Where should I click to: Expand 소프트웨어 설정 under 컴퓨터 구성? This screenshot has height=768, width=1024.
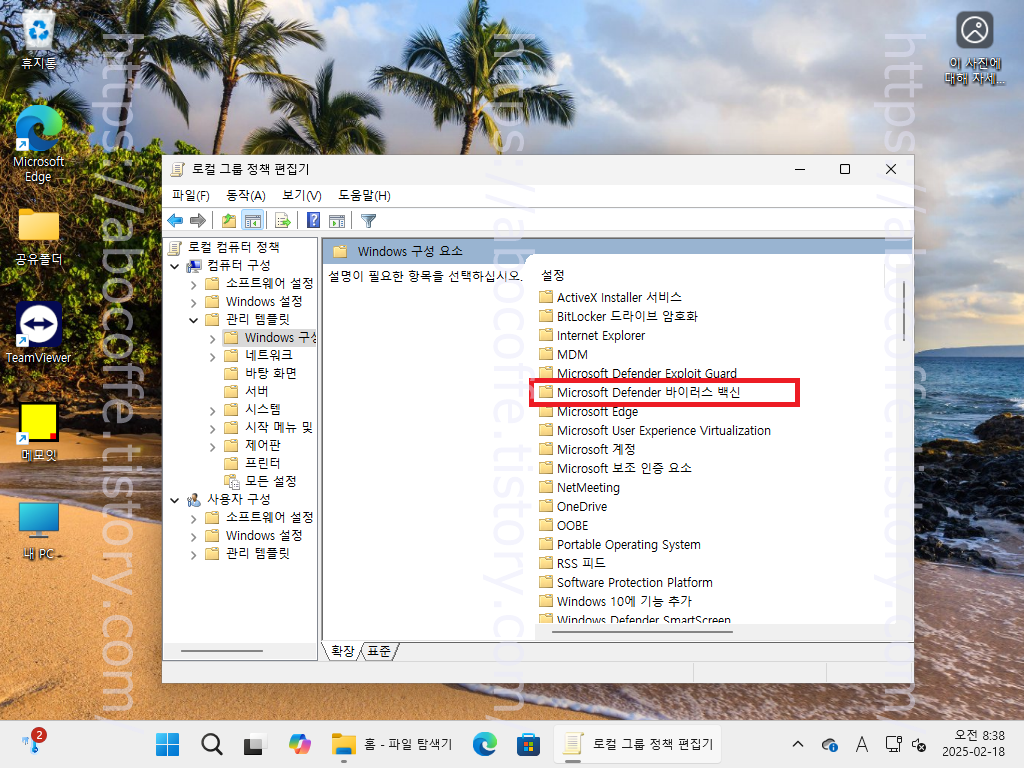(193, 285)
